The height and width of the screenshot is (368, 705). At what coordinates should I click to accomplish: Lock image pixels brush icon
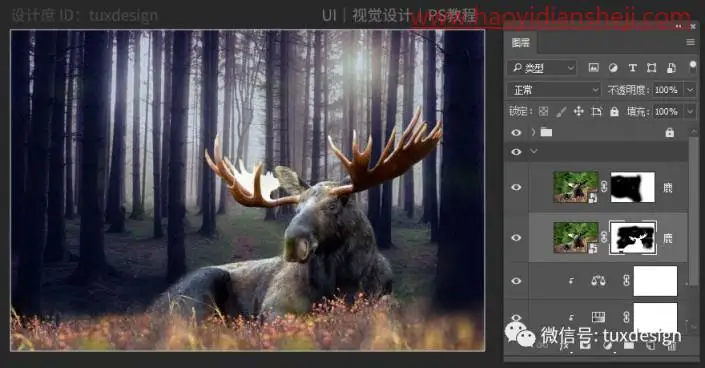[561, 112]
